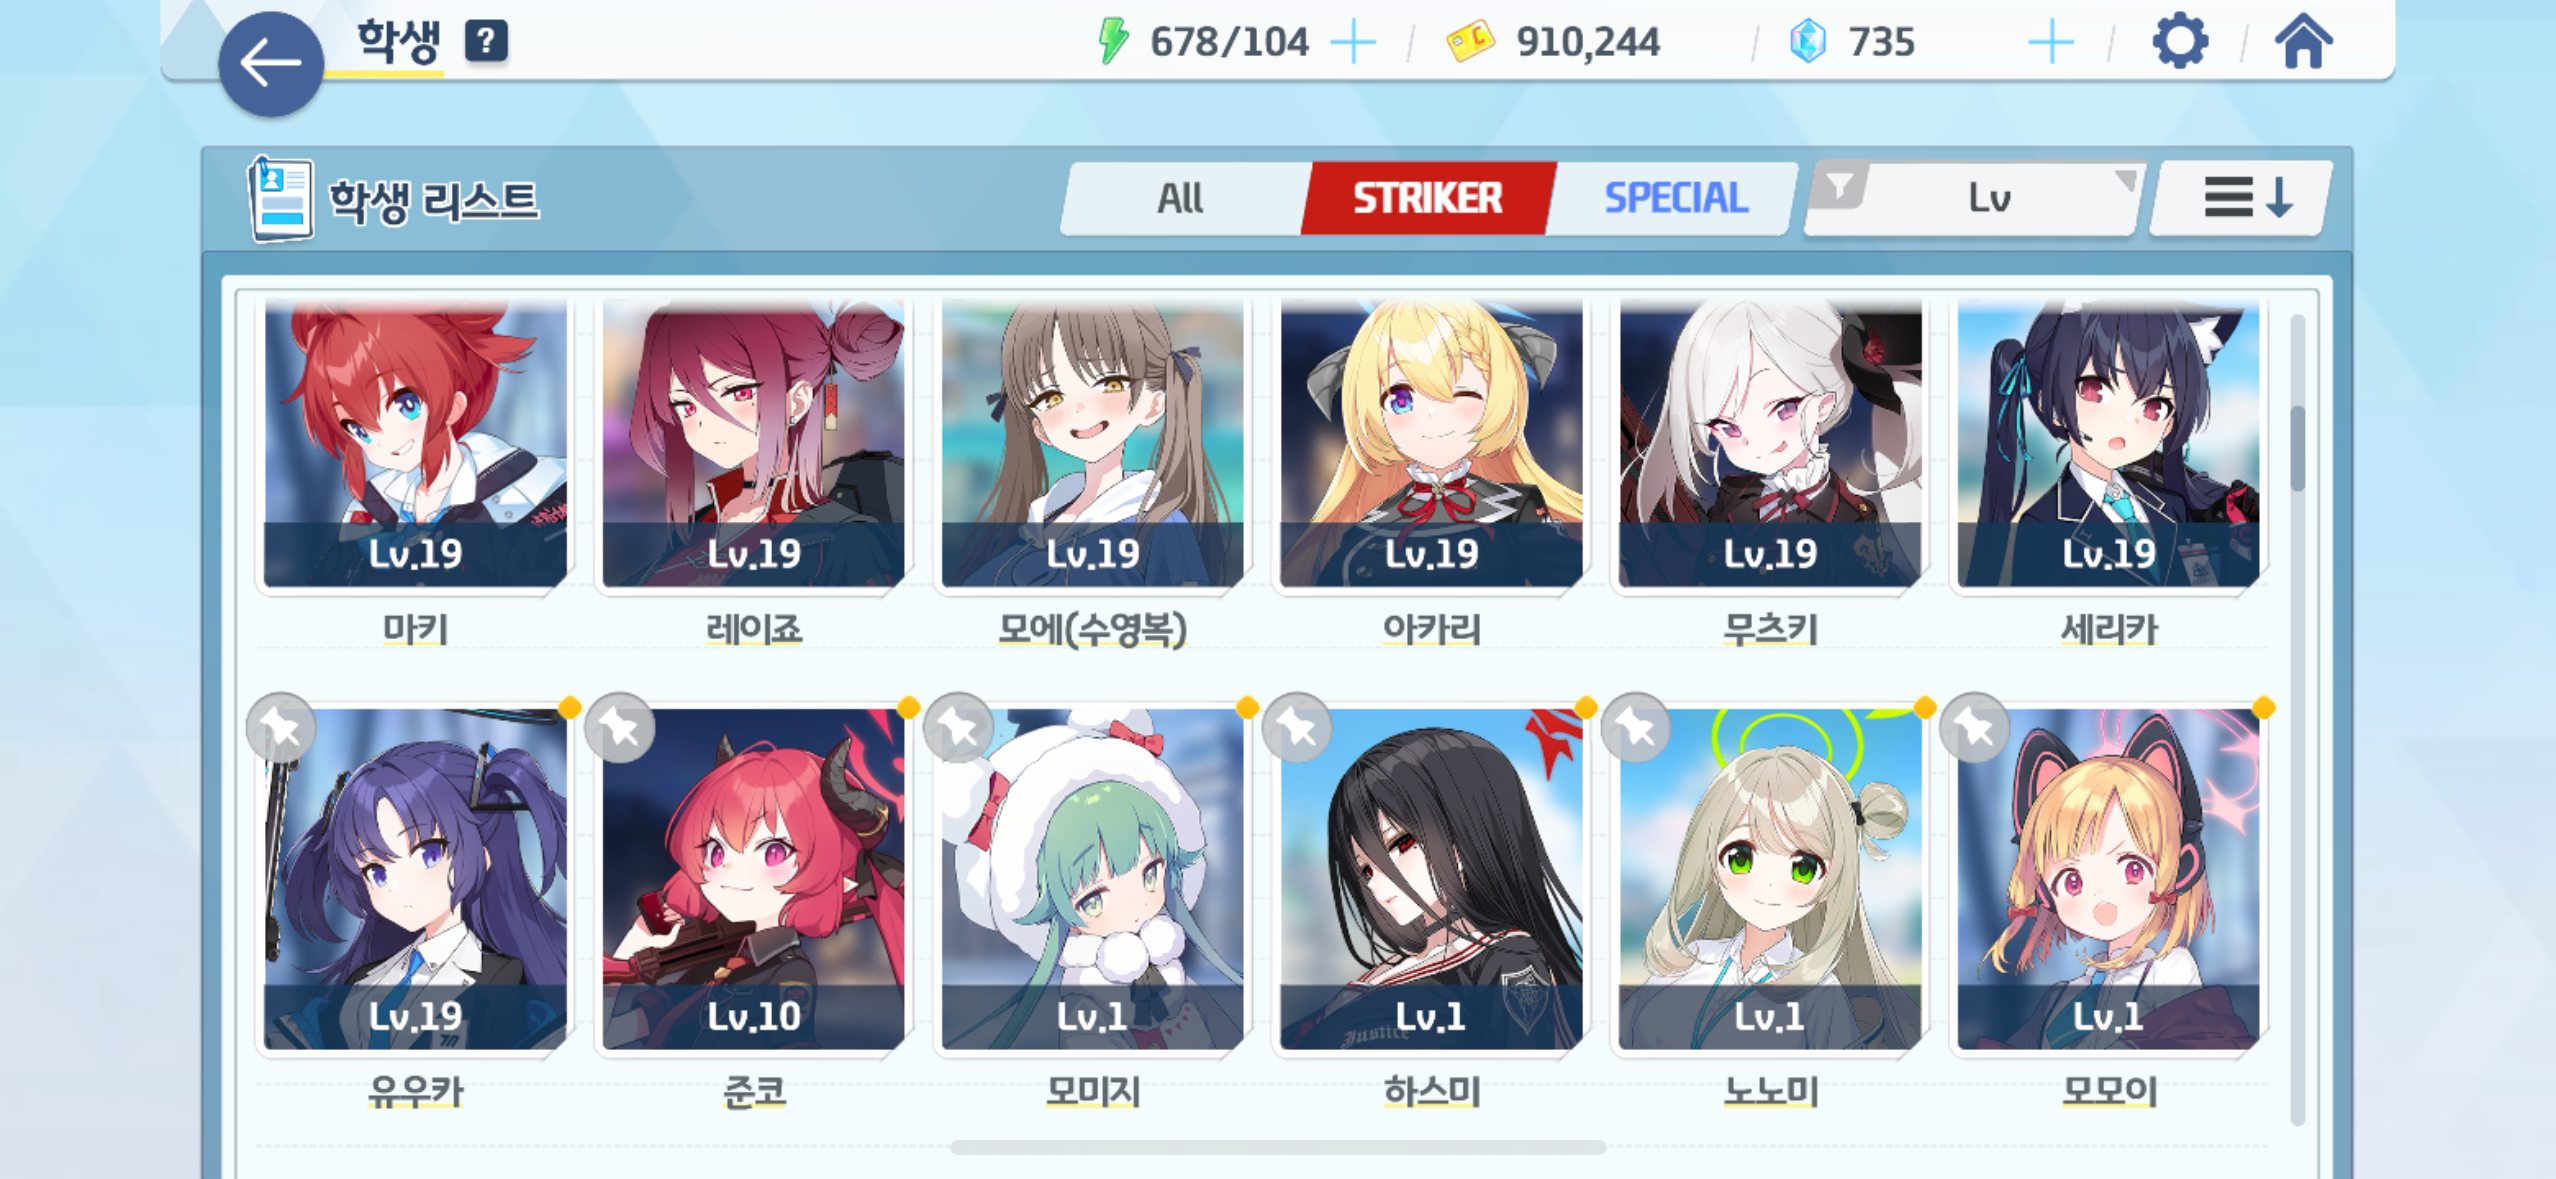Click the horizontal scroll indicator bar
The height and width of the screenshot is (1179, 2556).
1278,1147
